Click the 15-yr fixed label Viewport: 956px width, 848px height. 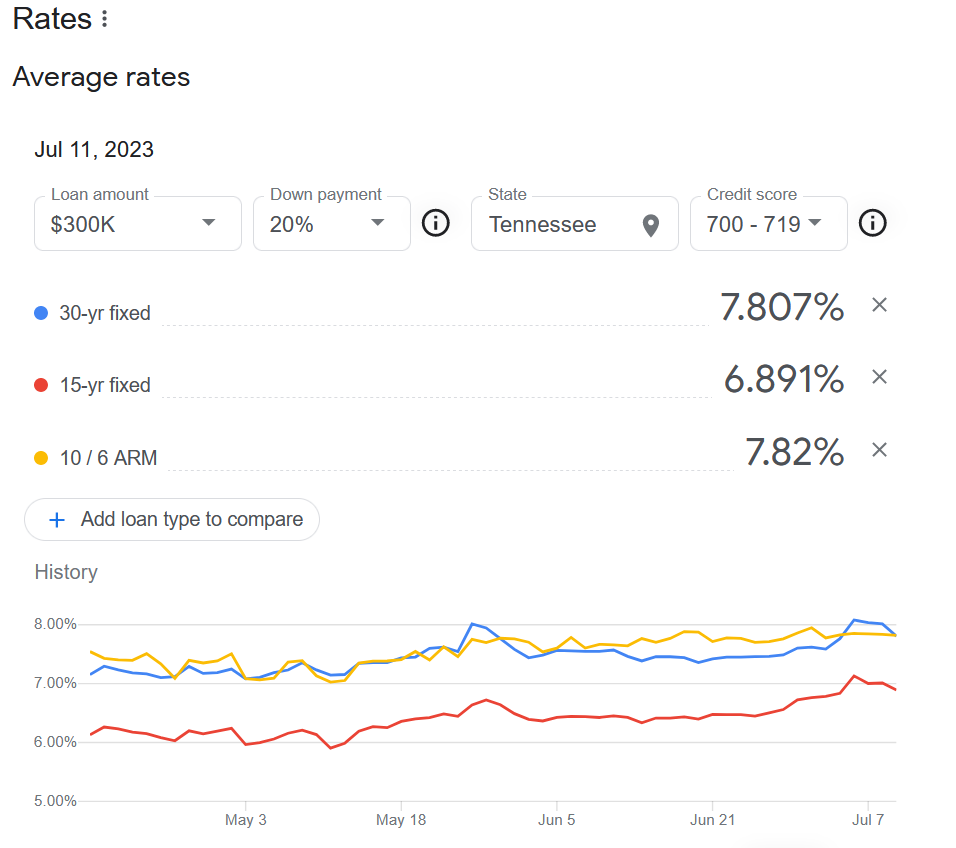pos(105,385)
